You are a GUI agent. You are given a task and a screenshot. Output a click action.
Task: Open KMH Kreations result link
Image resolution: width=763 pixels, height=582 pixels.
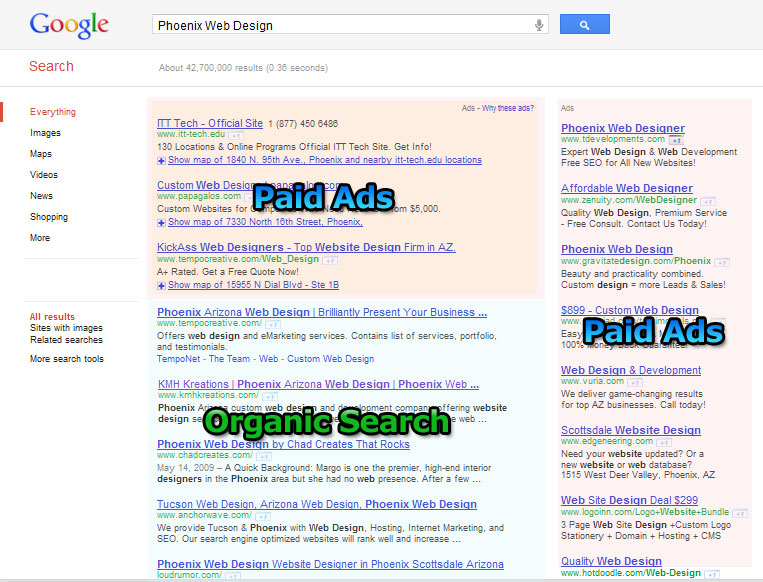318,384
